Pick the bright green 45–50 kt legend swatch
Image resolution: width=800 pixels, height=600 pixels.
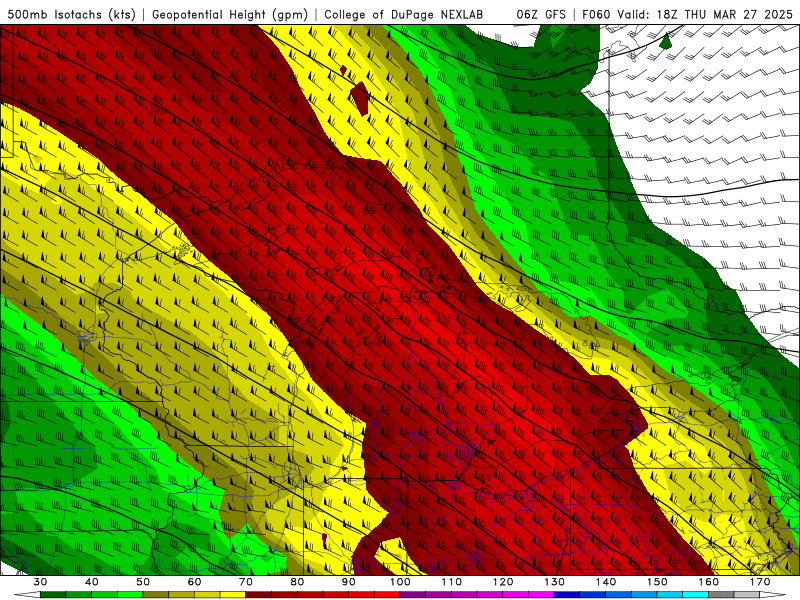(x=130, y=595)
